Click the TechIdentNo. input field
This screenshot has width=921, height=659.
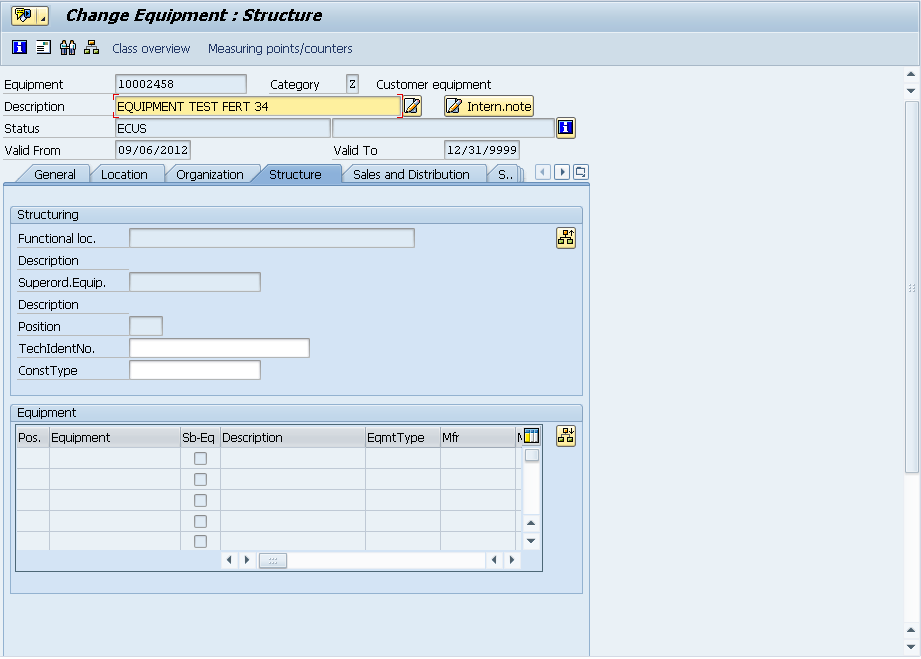[x=219, y=348]
